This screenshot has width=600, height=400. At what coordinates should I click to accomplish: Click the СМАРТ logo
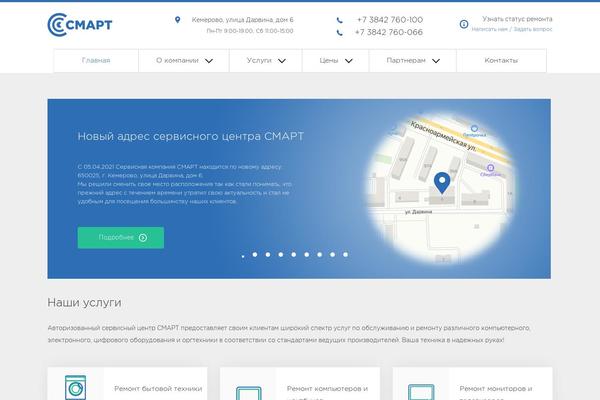(x=80, y=25)
